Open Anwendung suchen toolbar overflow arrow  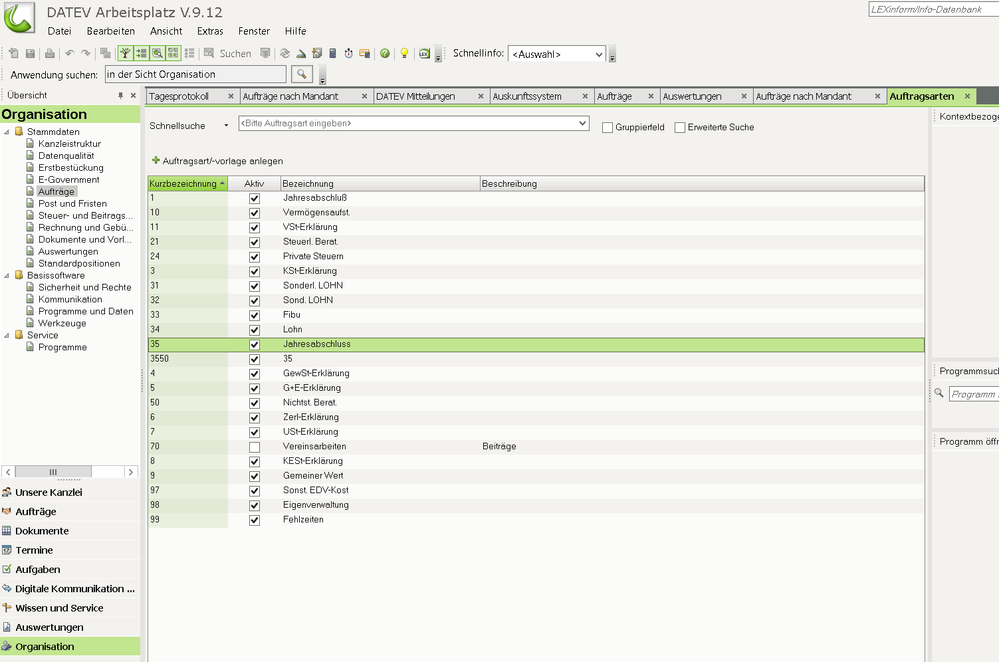(322, 77)
